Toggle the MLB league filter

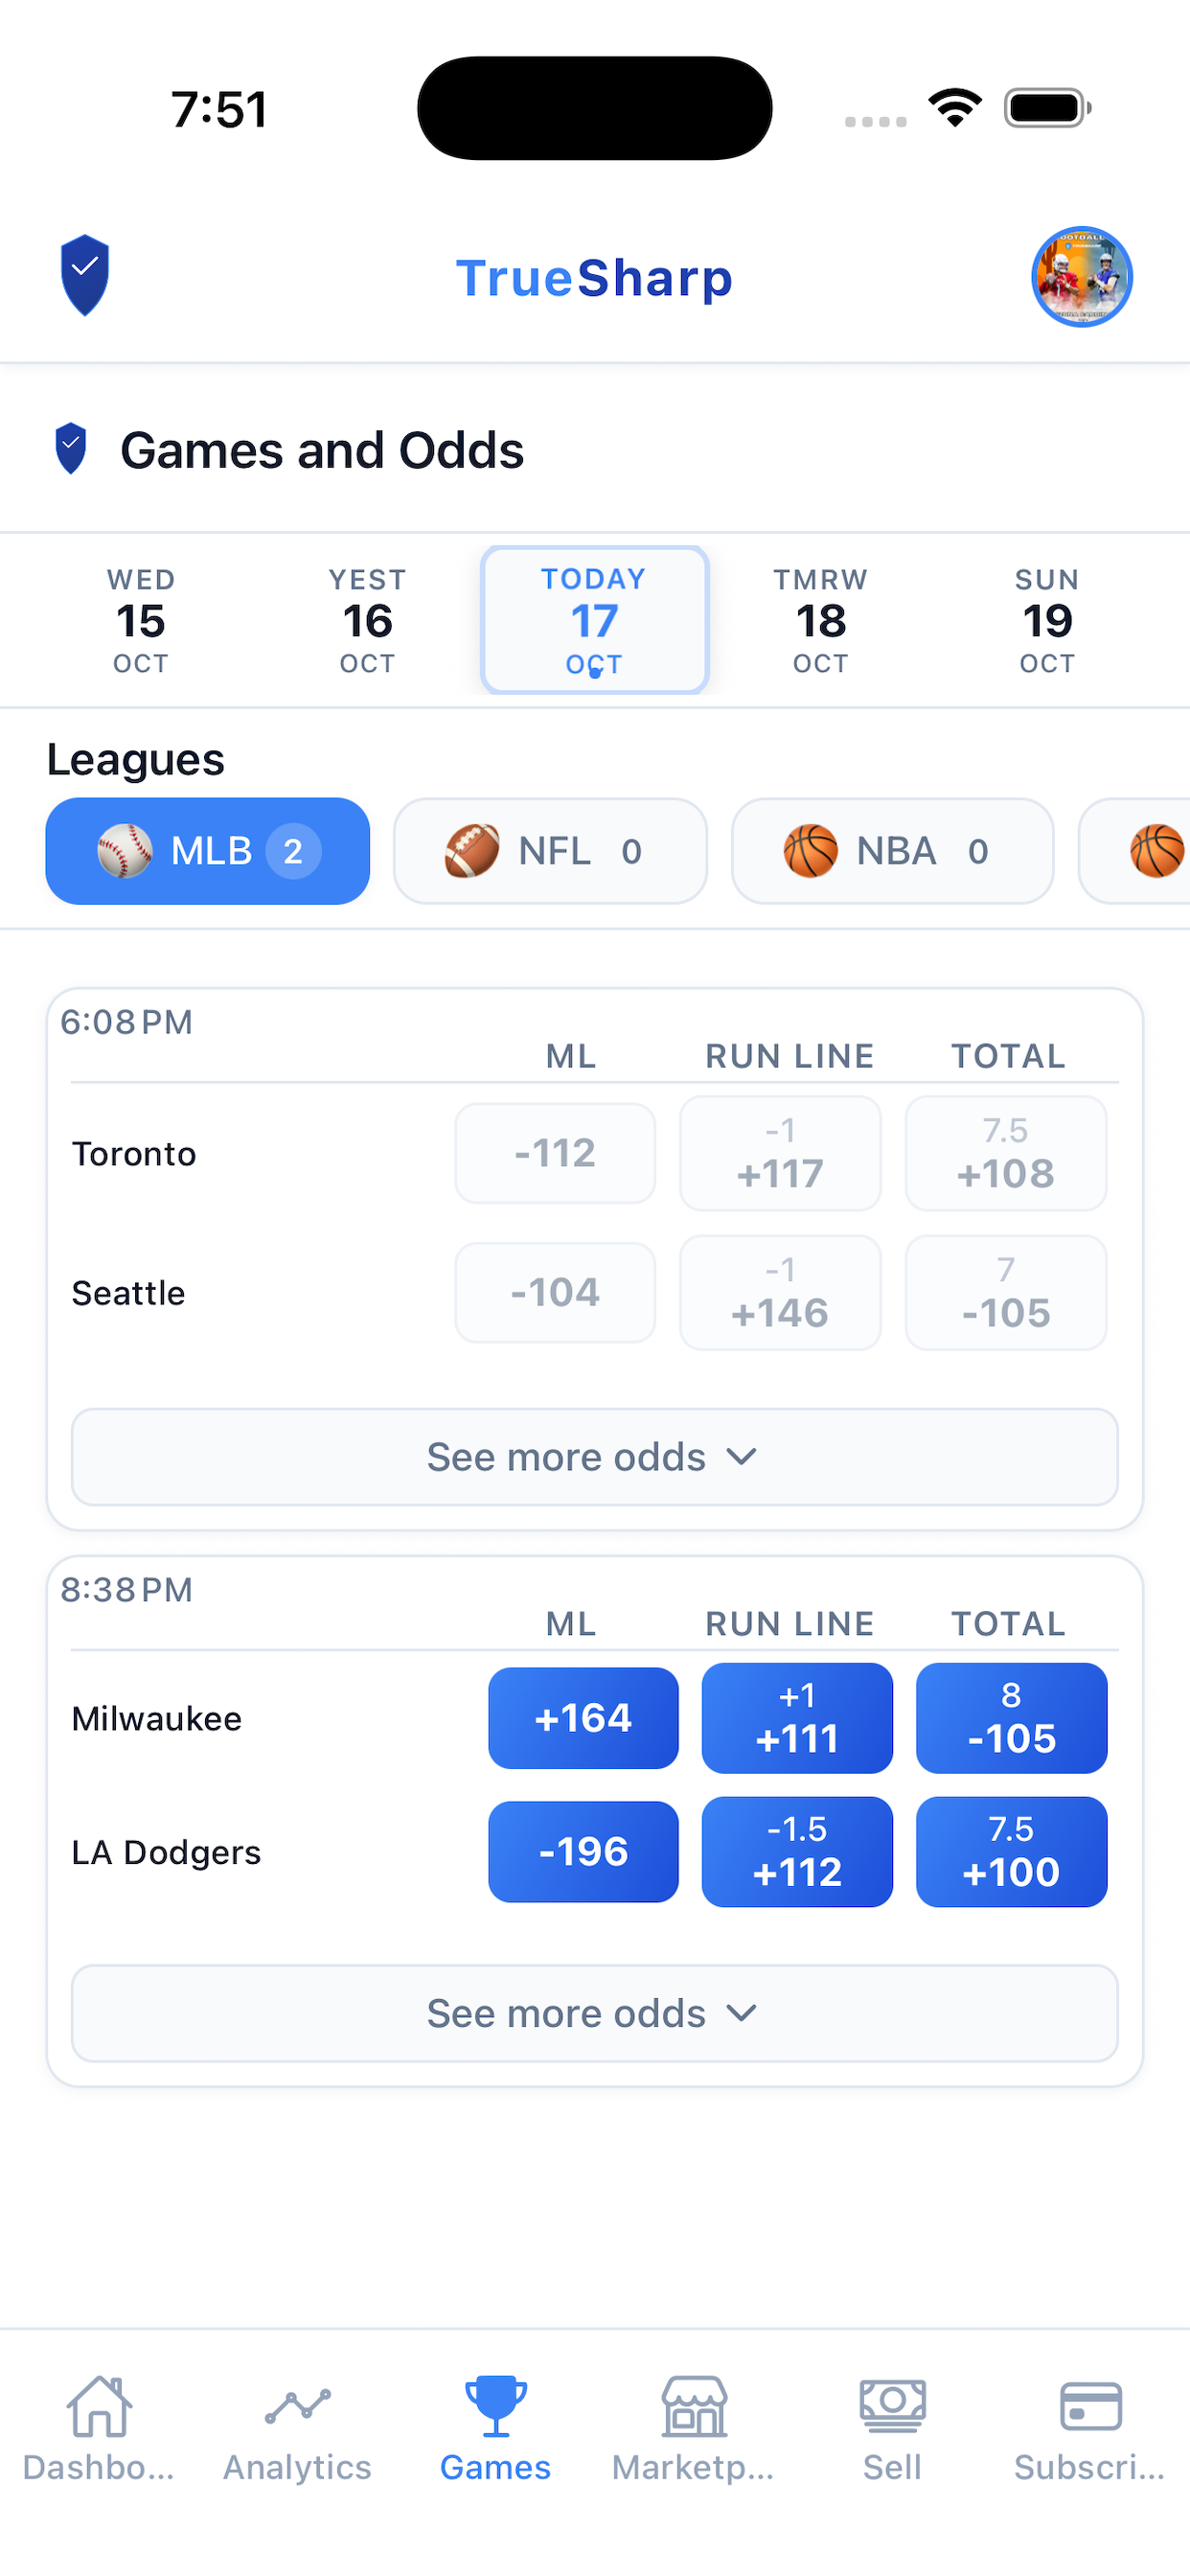(x=207, y=851)
